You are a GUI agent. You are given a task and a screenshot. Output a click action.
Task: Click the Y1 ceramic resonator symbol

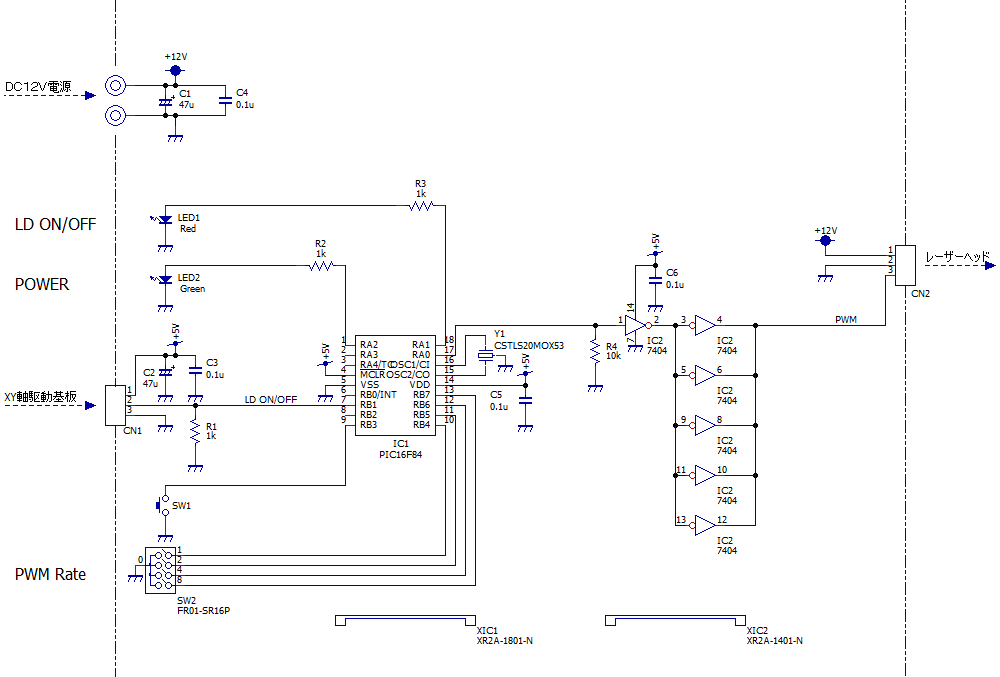[486, 355]
